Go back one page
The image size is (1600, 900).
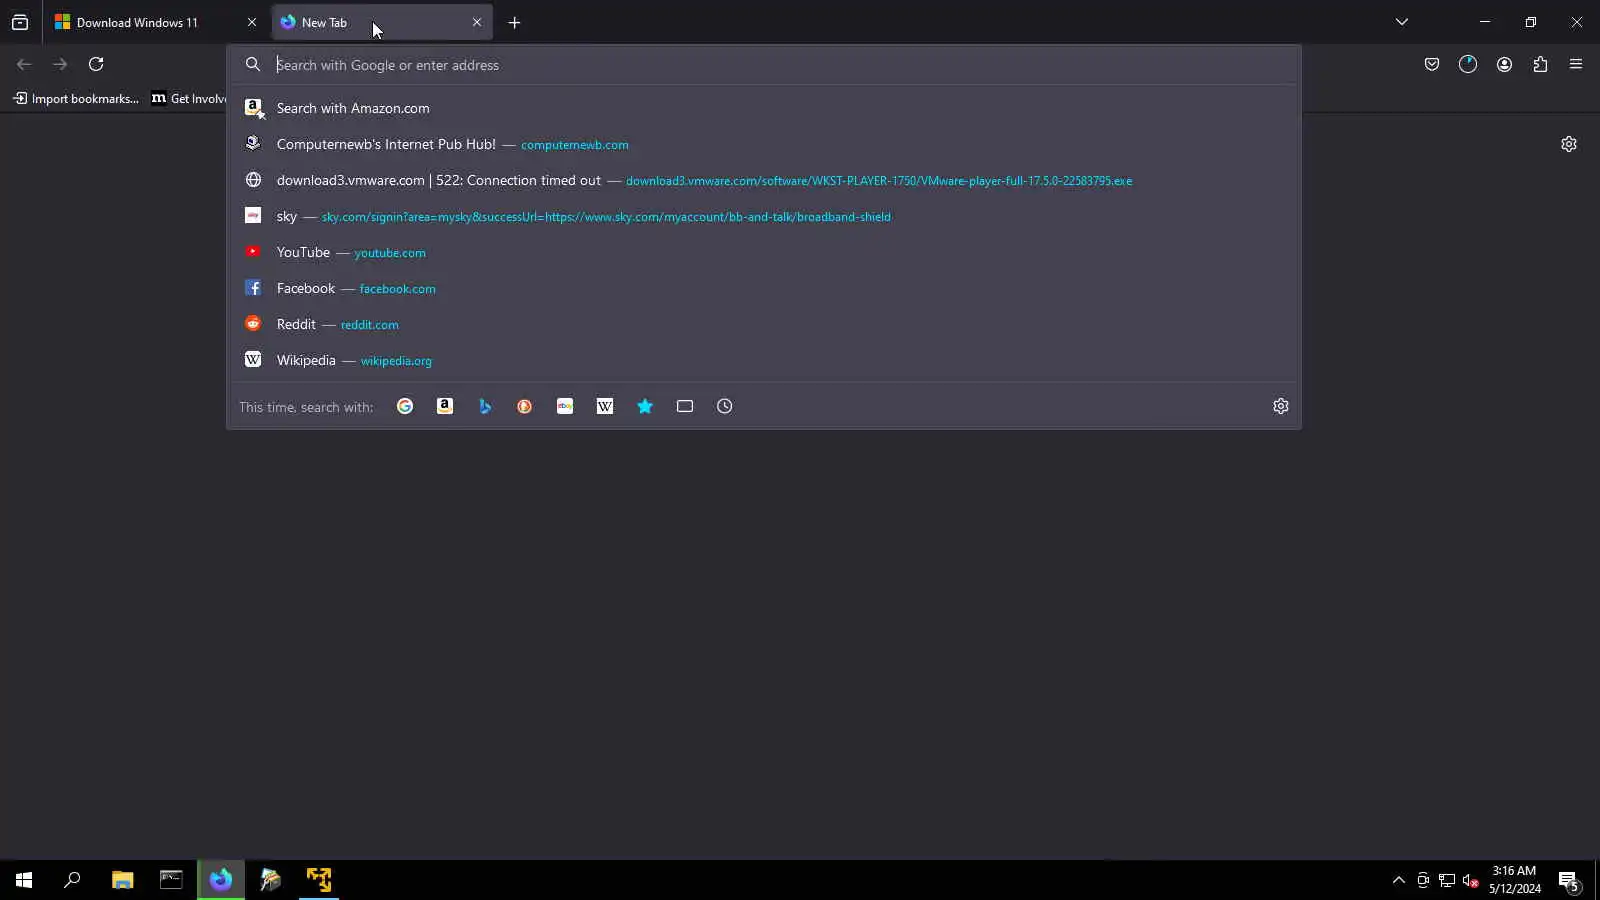point(24,64)
